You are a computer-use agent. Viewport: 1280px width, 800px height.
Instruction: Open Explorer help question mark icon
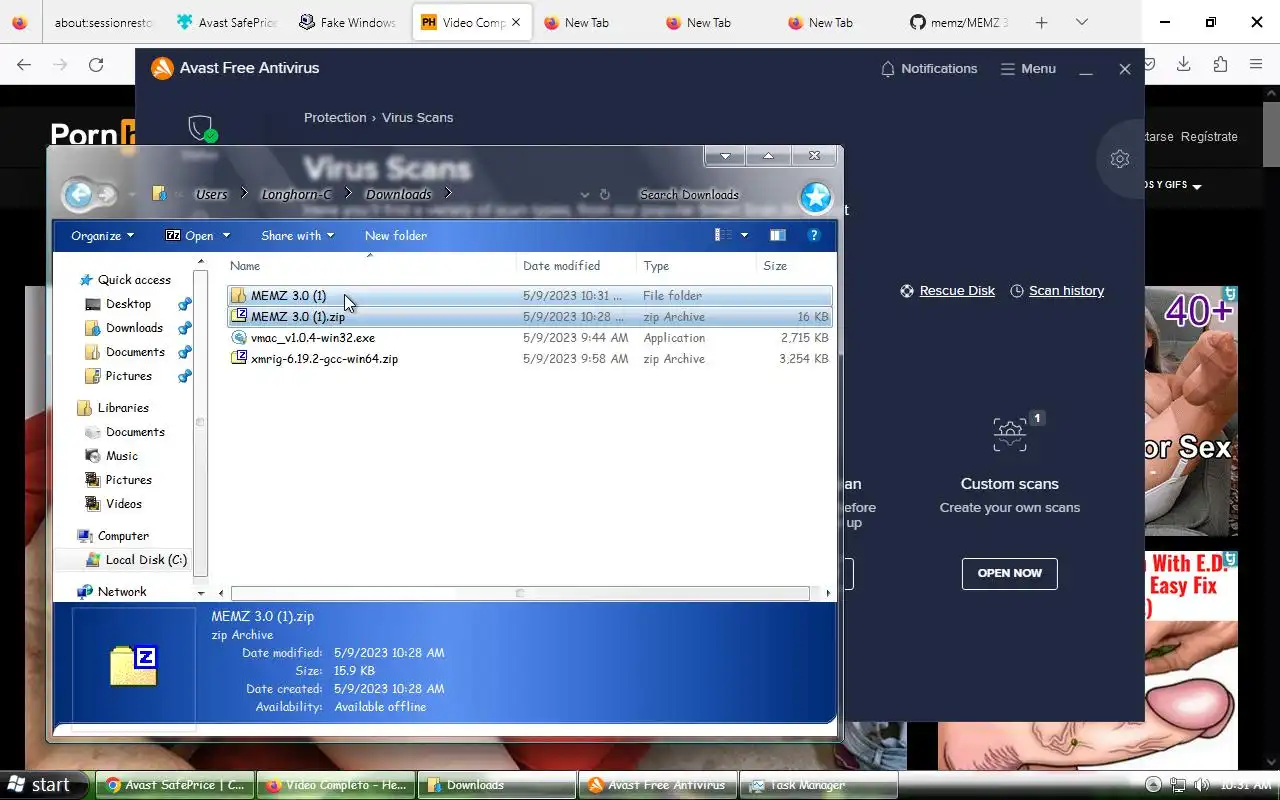pyautogui.click(x=814, y=235)
